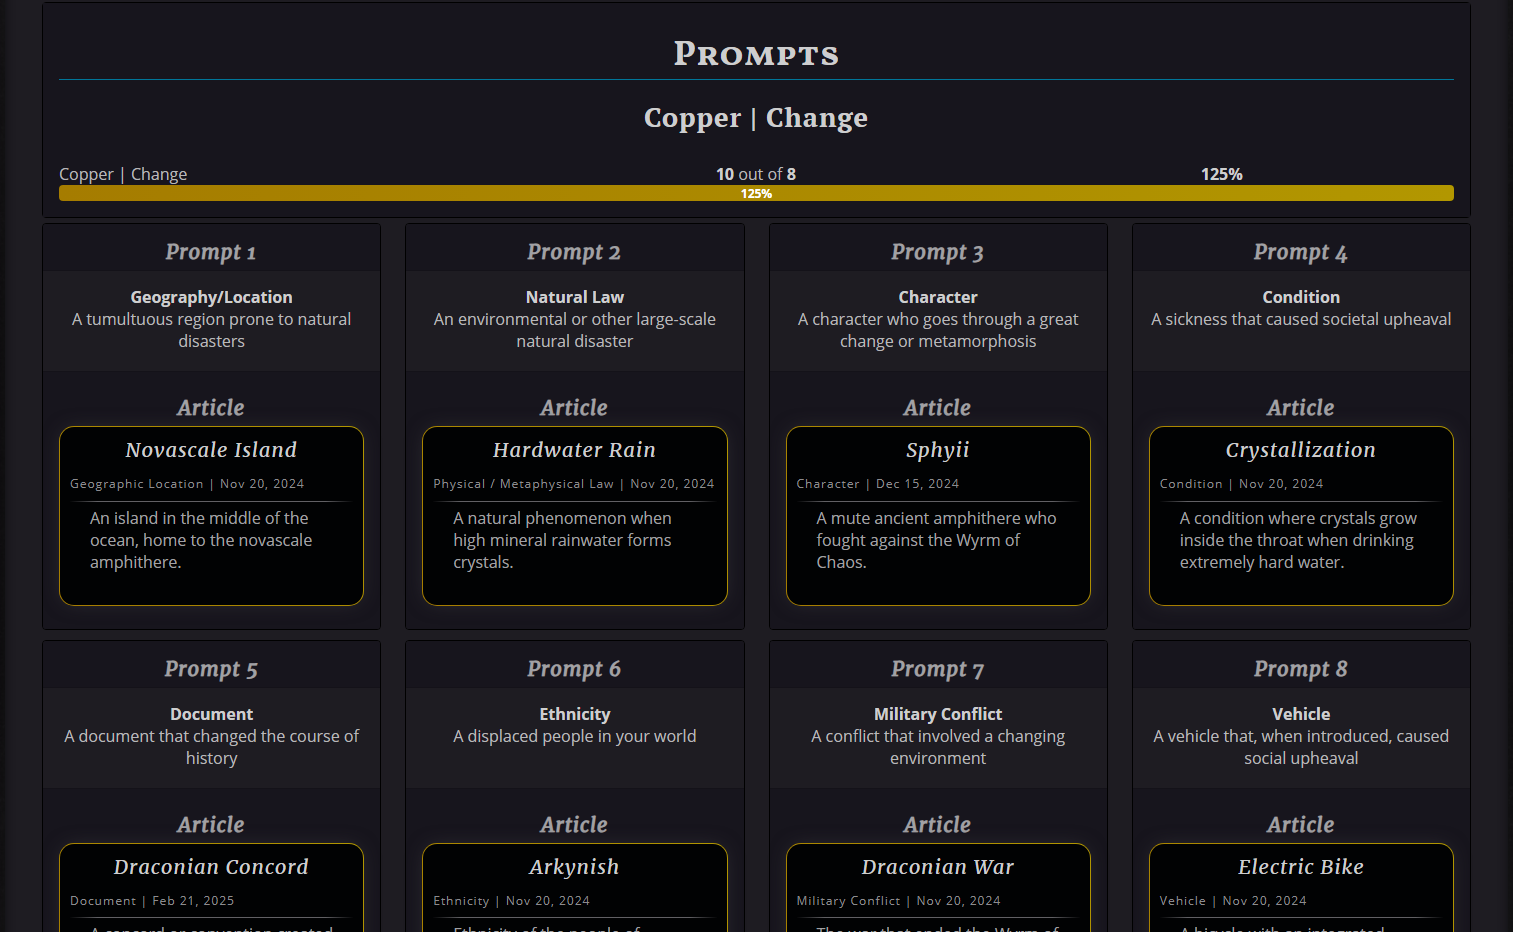
Task: Open the Arkynish ethnicity article
Action: tap(574, 867)
